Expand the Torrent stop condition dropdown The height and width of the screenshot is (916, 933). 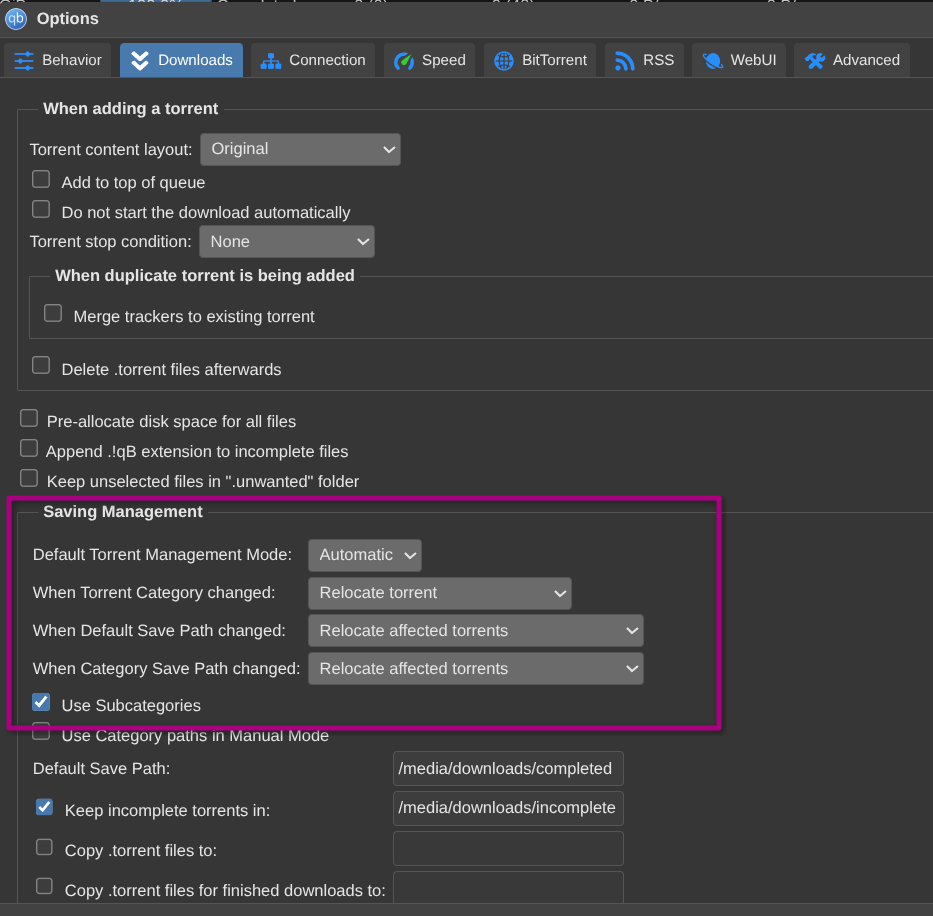286,242
